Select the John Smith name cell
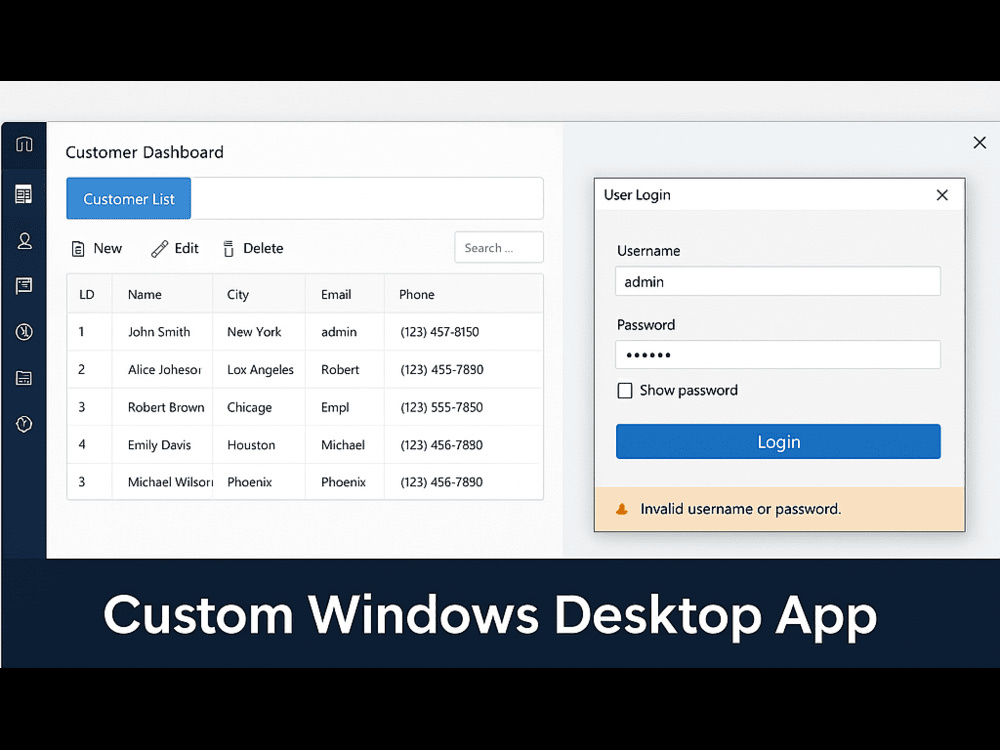 click(x=159, y=332)
